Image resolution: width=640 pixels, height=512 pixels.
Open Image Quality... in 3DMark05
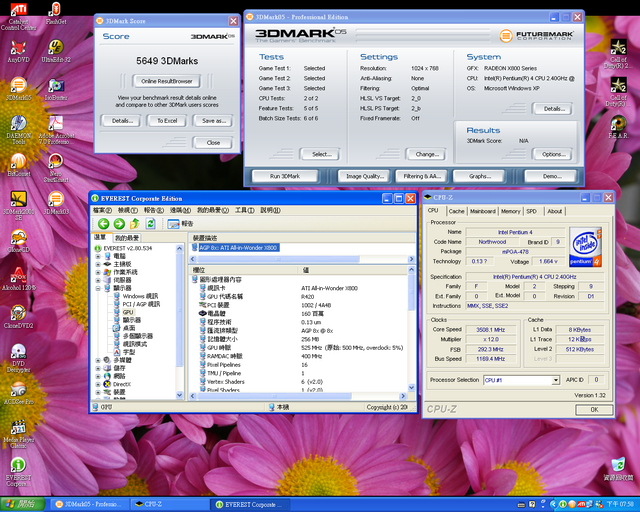[365, 176]
